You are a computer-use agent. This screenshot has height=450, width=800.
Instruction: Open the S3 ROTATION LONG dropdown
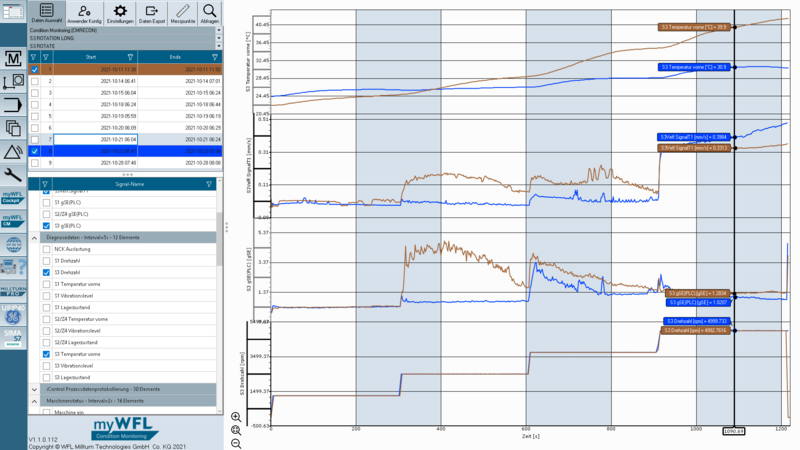[x=125, y=38]
